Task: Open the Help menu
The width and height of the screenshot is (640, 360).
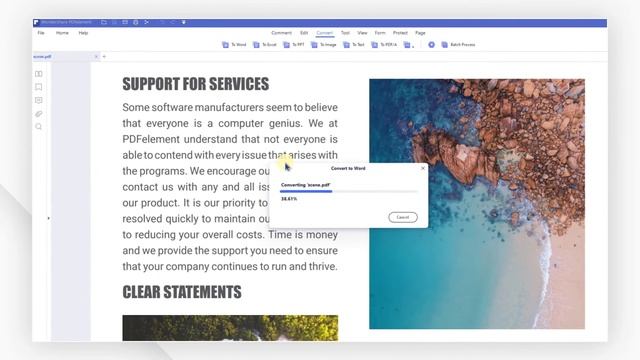Action: tap(83, 33)
